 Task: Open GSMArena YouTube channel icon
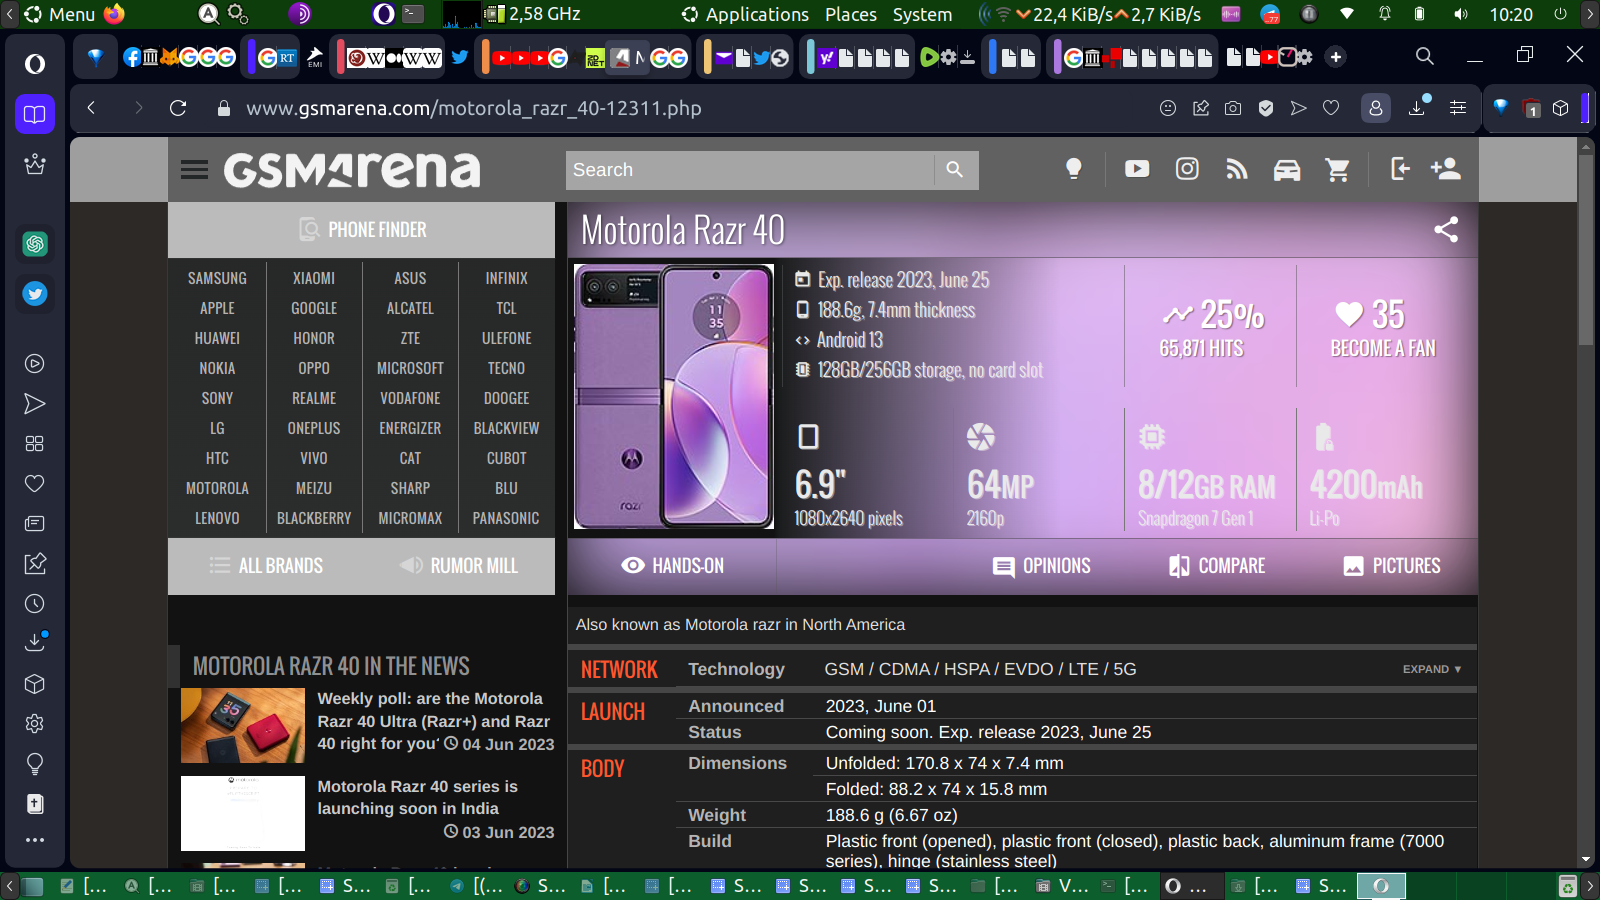(1137, 169)
